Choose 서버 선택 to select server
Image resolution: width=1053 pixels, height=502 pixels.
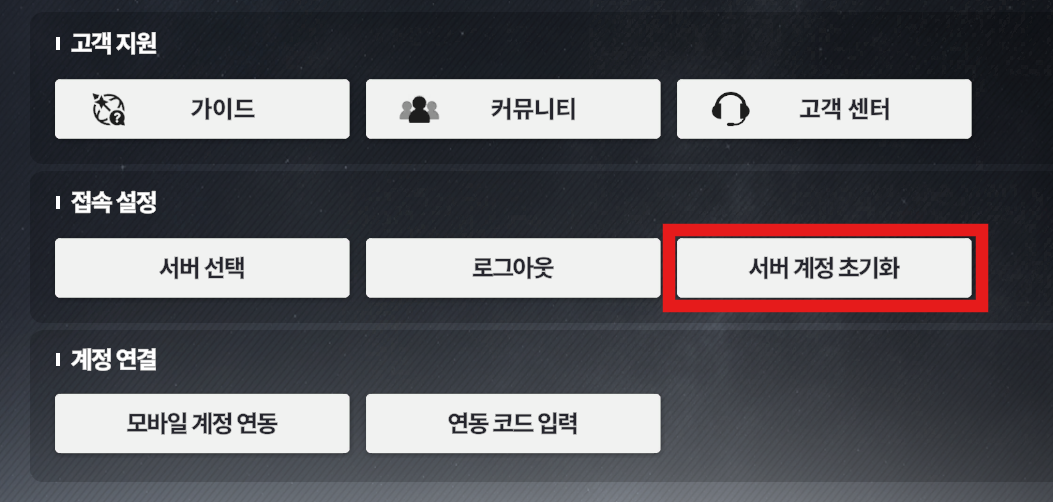coord(202,268)
